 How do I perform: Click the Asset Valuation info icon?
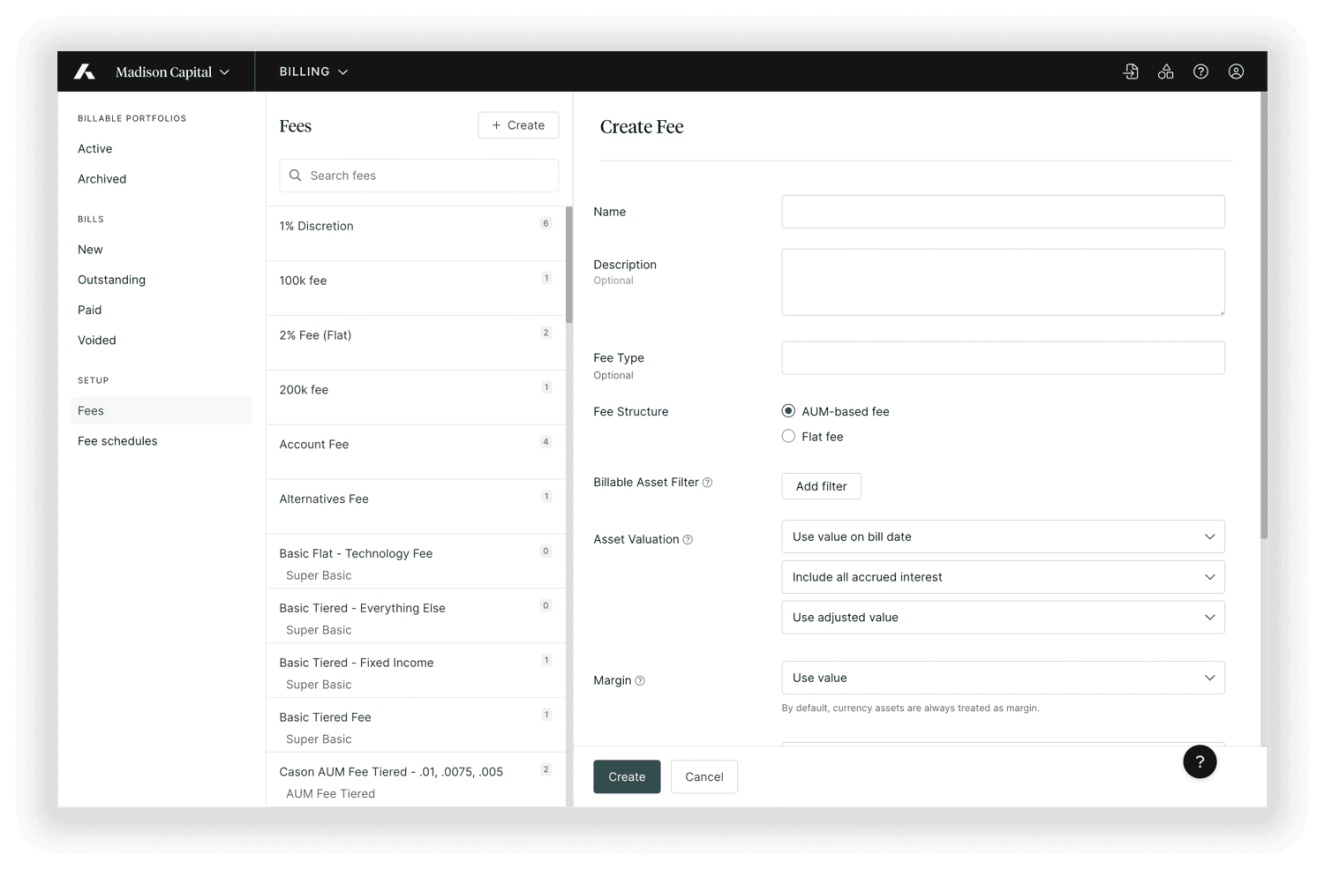click(x=687, y=540)
